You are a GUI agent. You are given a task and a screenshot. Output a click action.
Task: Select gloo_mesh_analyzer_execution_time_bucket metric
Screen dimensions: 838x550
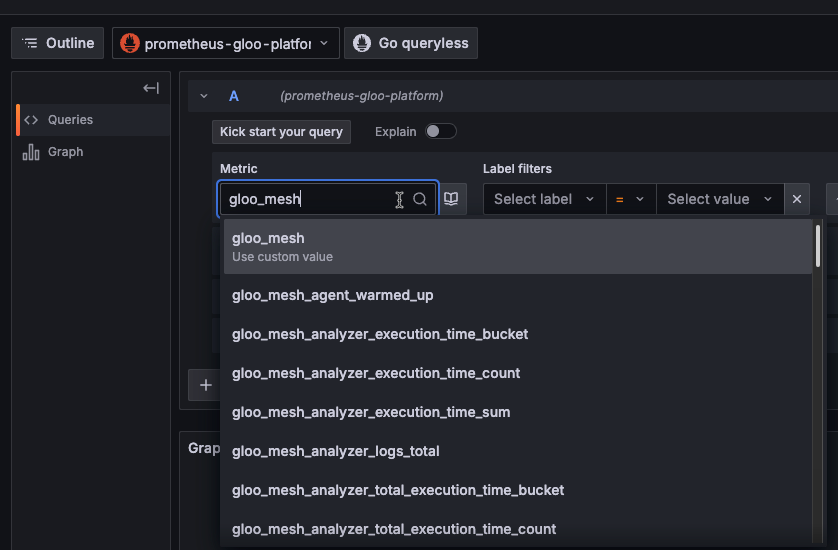tap(517, 334)
